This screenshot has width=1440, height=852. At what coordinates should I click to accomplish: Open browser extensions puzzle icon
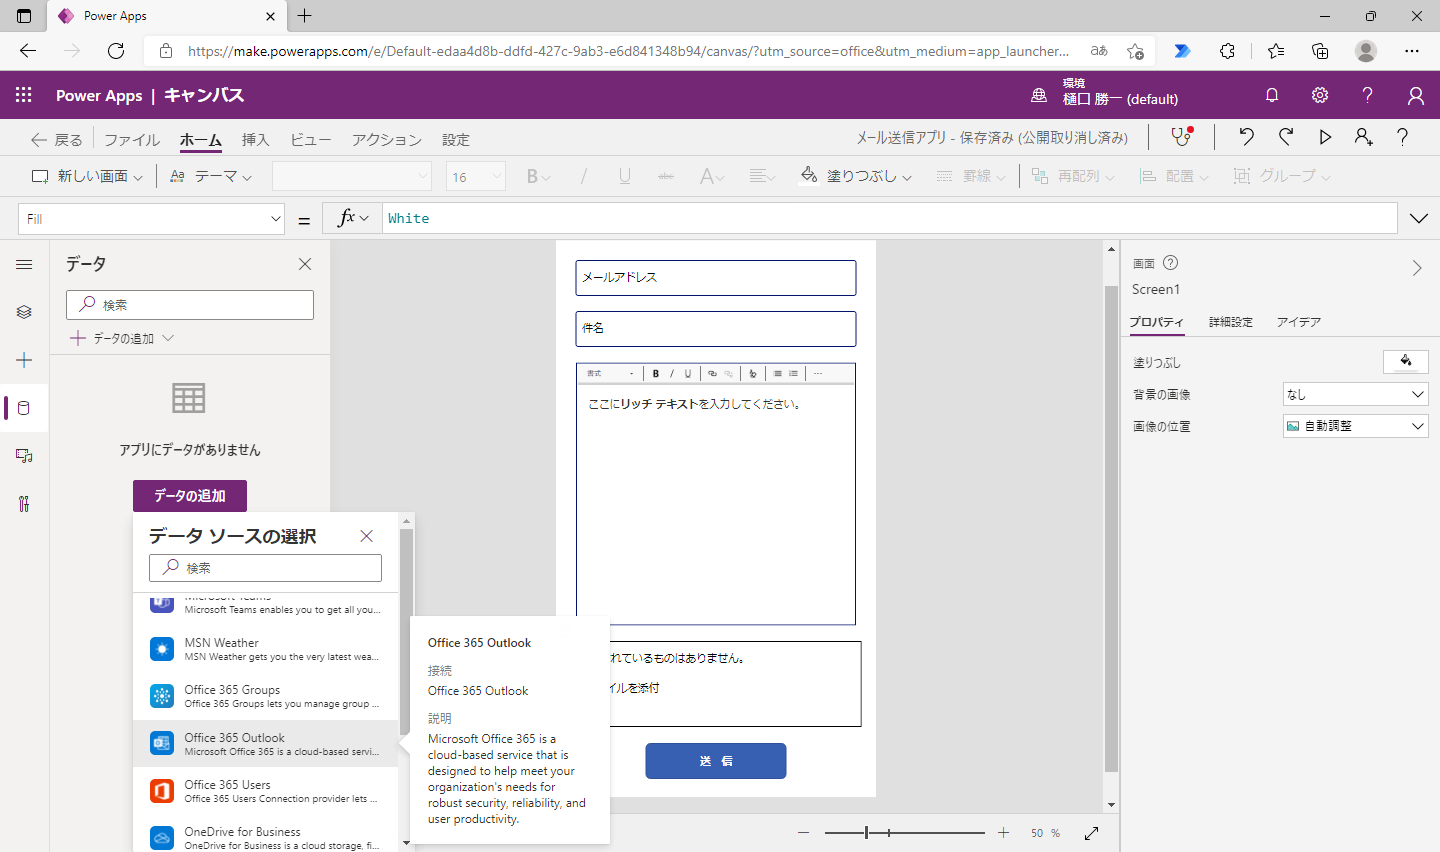[1228, 51]
